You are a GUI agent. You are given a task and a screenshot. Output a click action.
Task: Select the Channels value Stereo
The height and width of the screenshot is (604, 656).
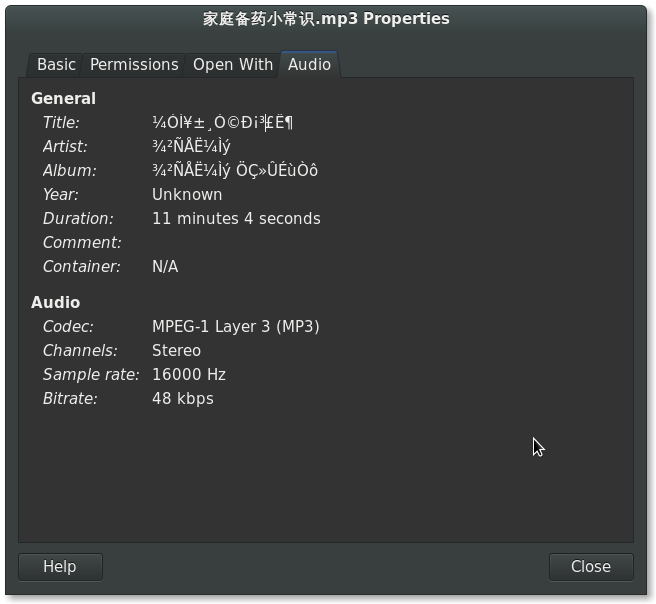pyautogui.click(x=176, y=351)
